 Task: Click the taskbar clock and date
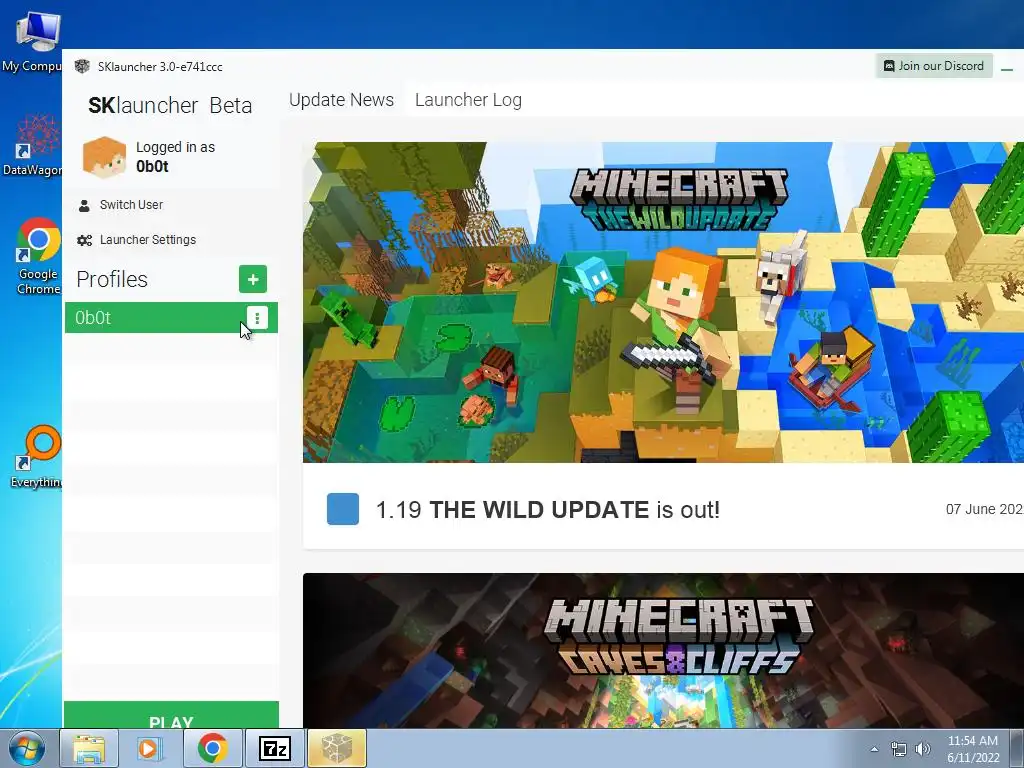[973, 749]
